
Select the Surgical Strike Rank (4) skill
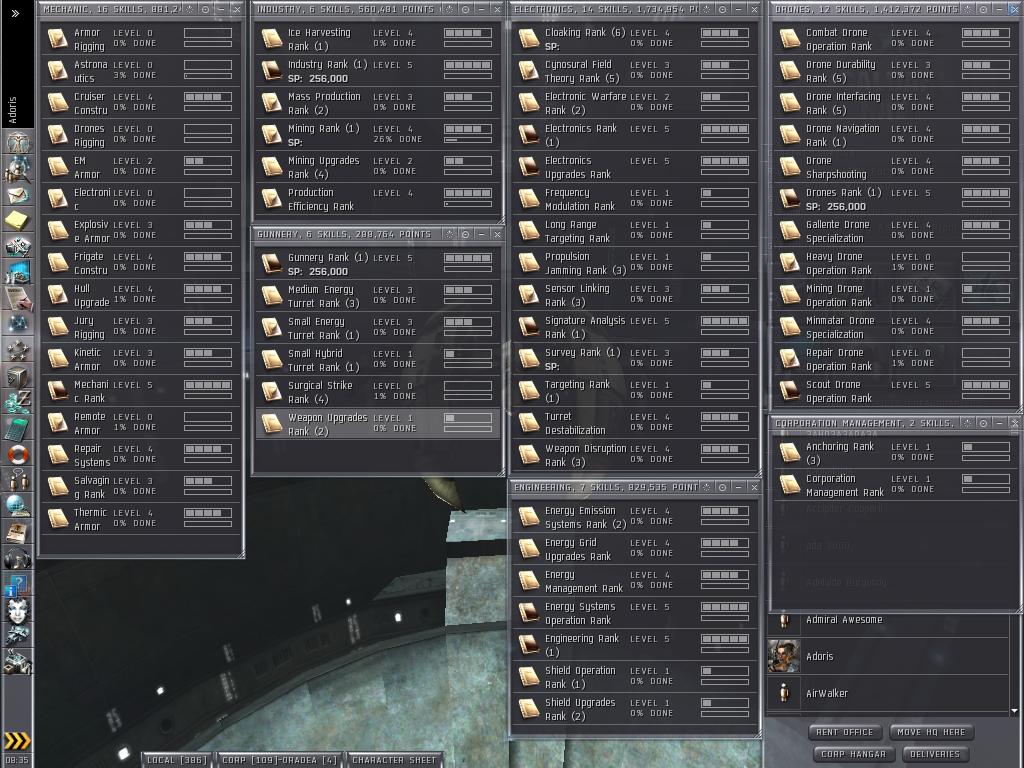(377, 392)
